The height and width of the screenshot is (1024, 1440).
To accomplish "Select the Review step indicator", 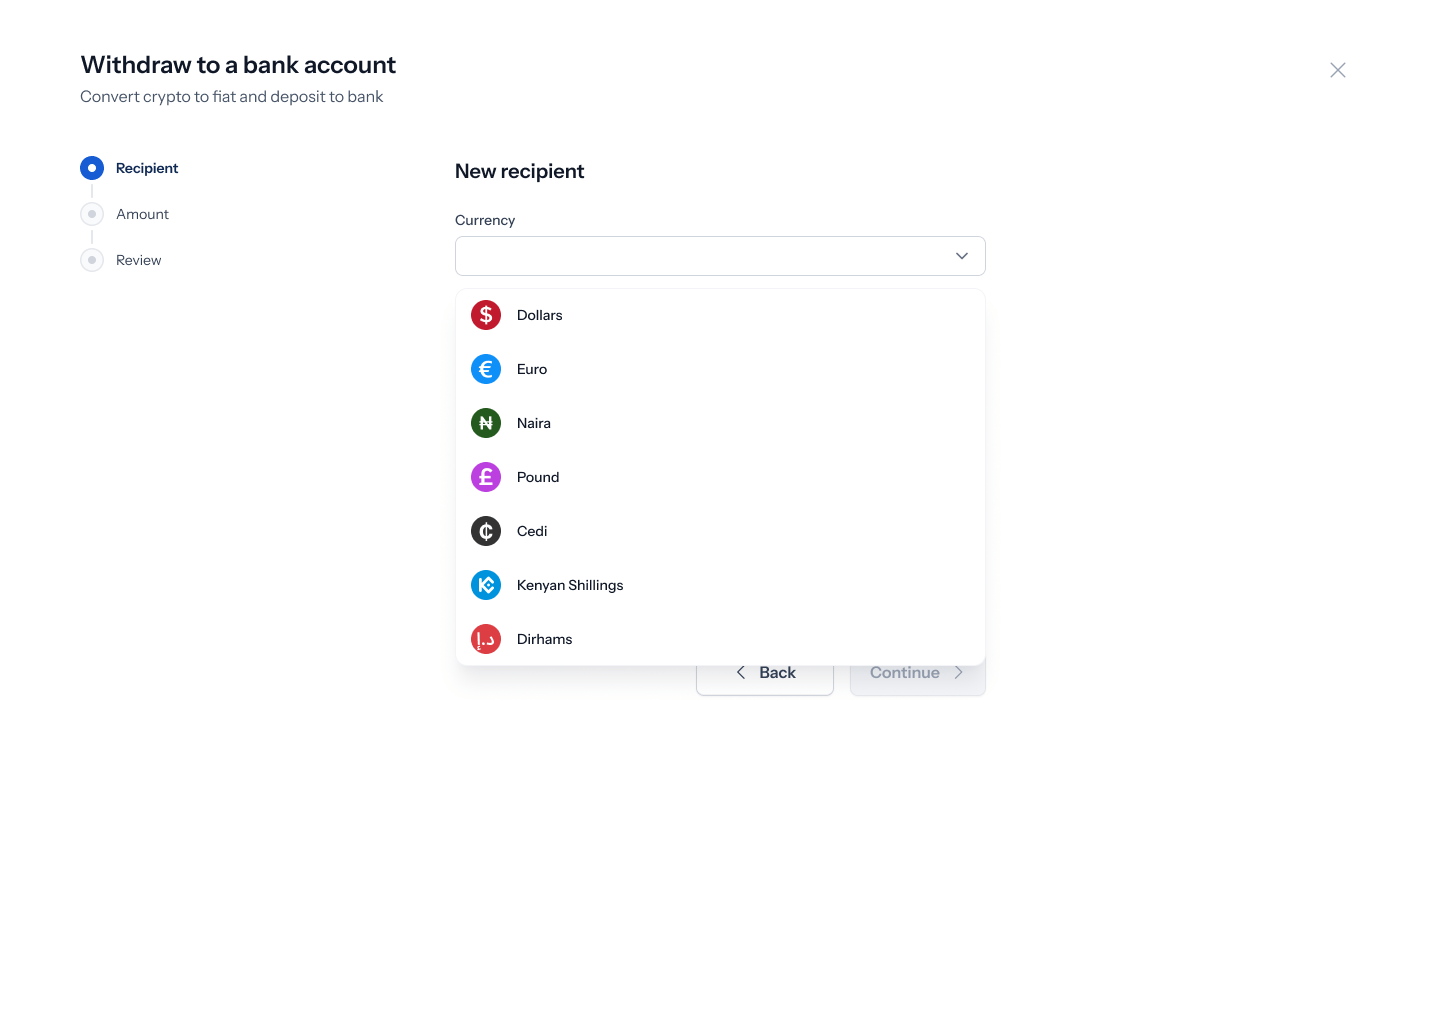I will tap(92, 260).
